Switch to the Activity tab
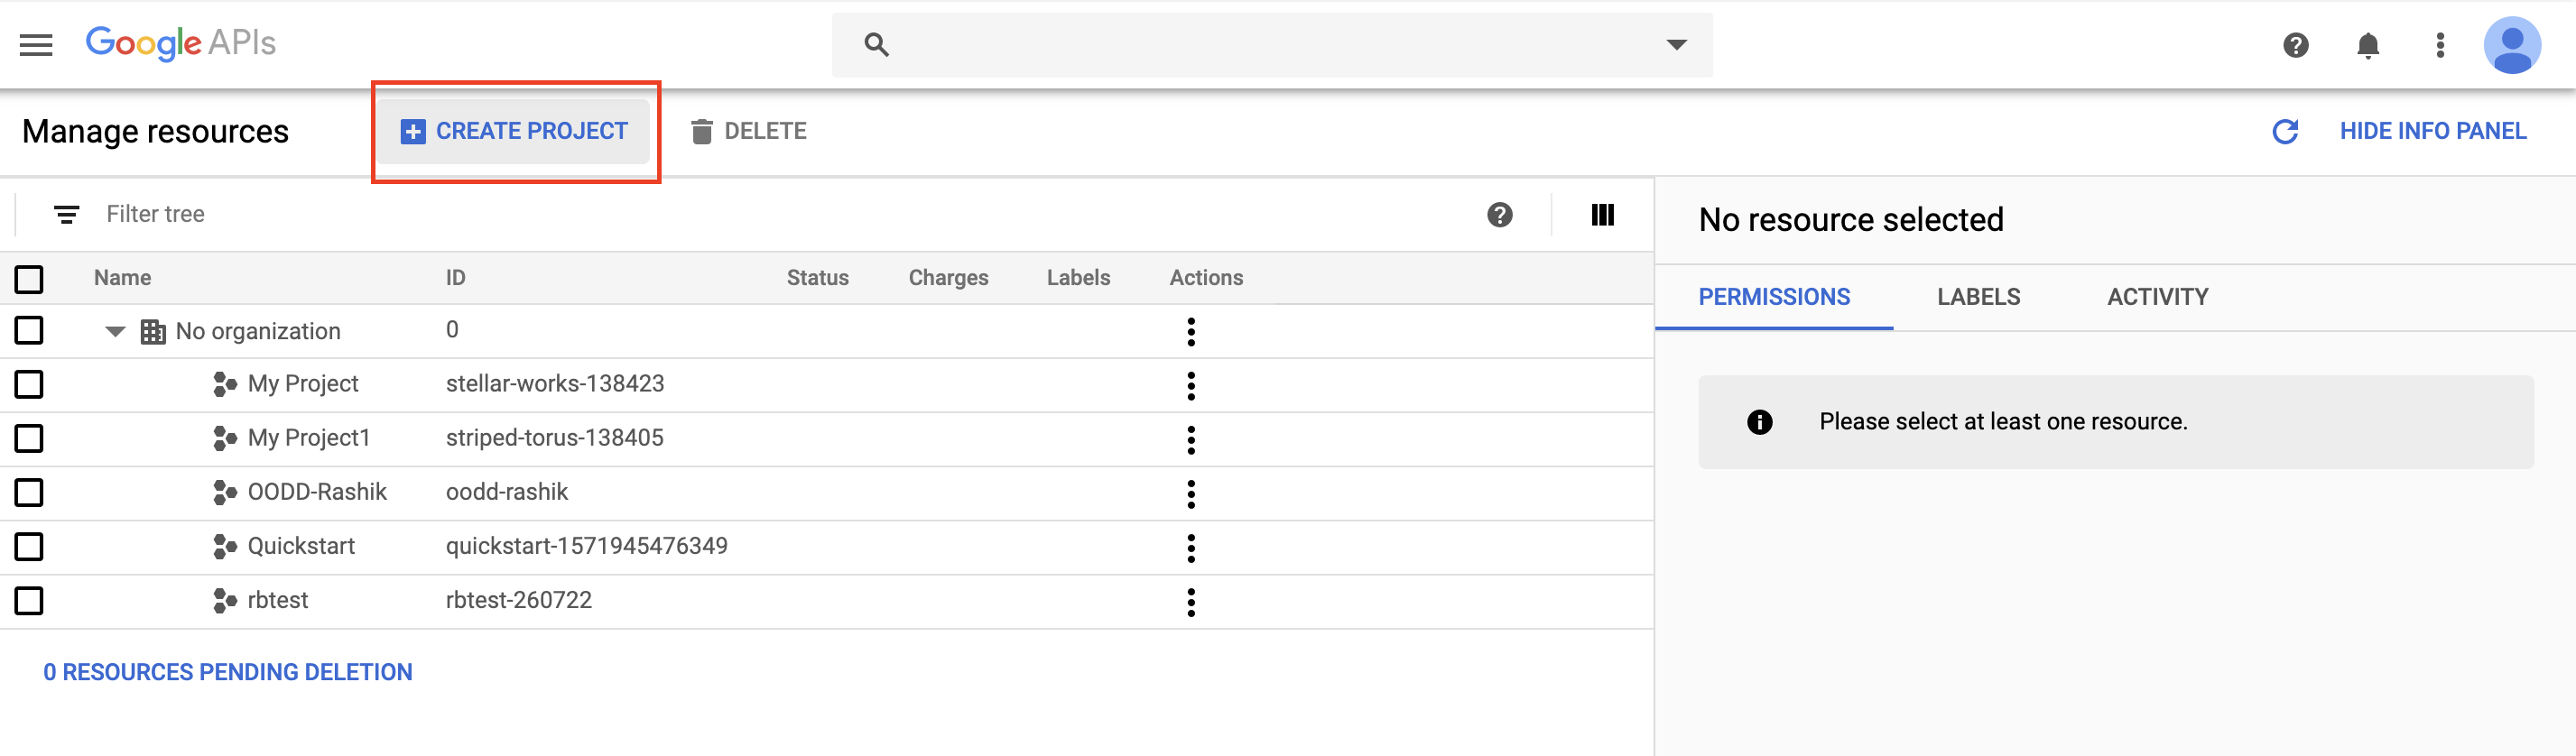Image resolution: width=2576 pixels, height=756 pixels. click(2157, 297)
